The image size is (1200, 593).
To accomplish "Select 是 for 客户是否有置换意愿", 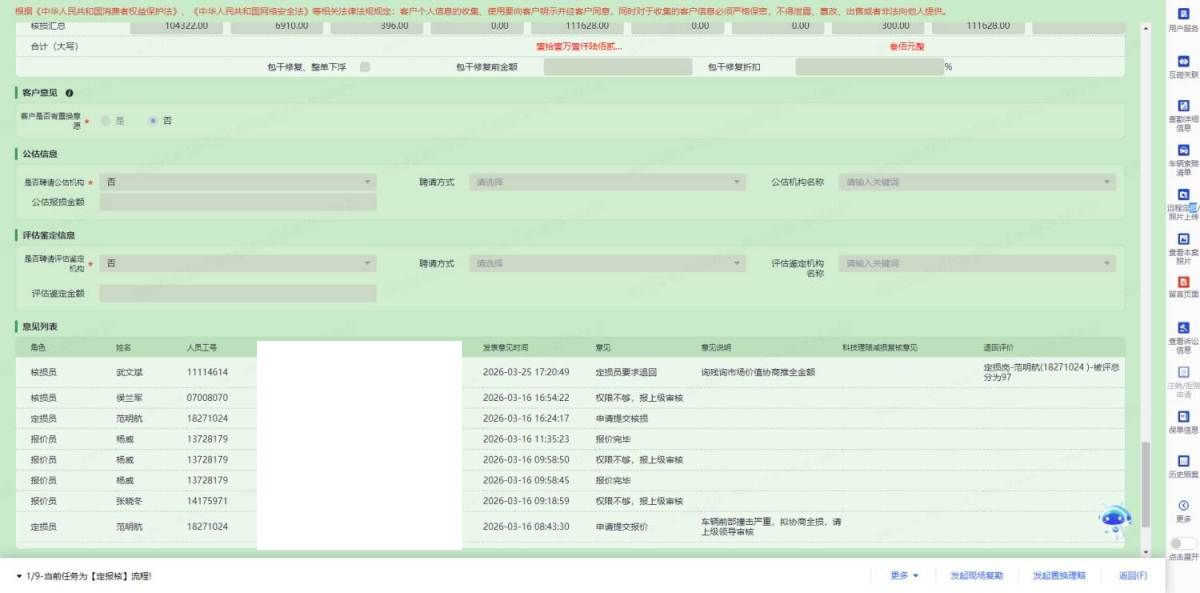I will pyautogui.click(x=105, y=120).
